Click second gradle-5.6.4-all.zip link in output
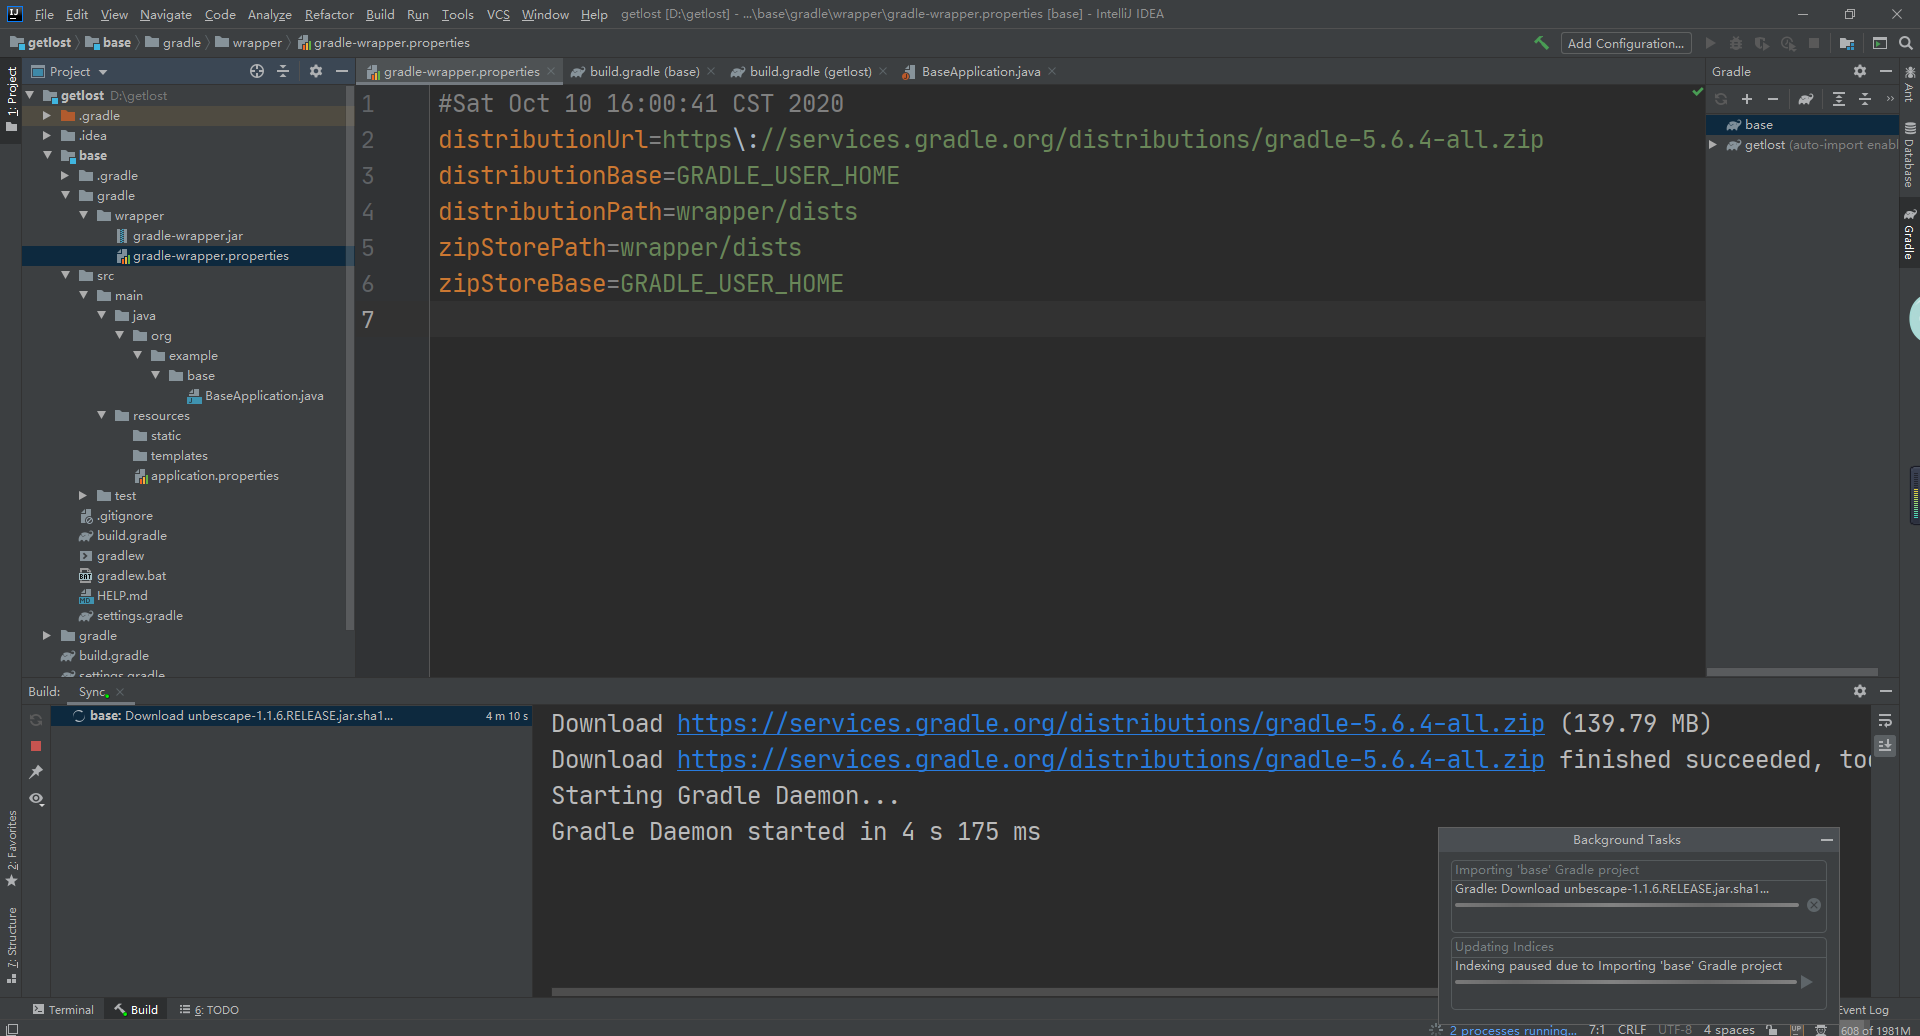Image resolution: width=1920 pixels, height=1036 pixels. click(1110, 759)
